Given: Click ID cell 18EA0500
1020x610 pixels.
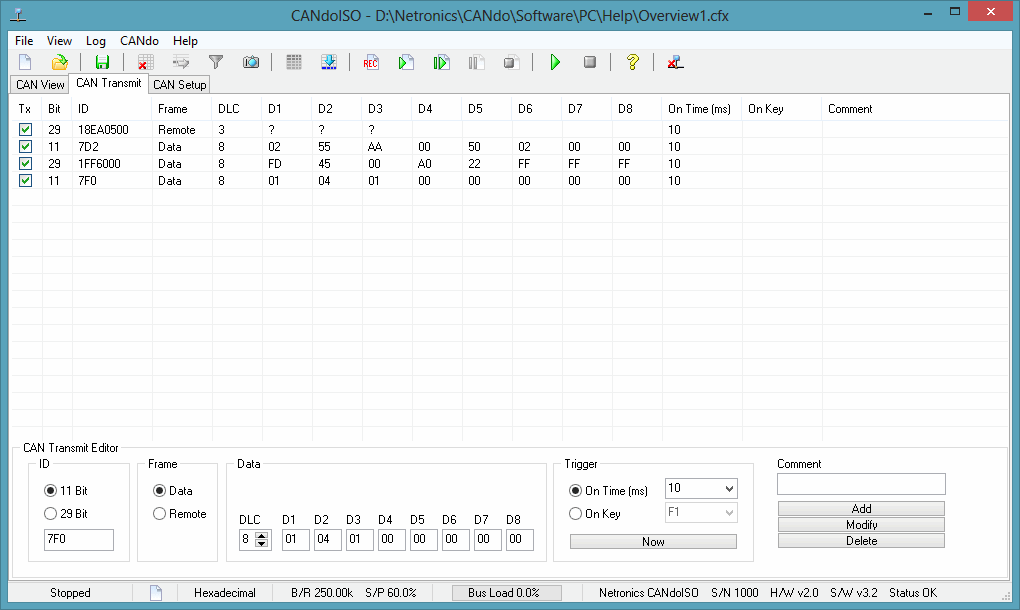Looking at the screenshot, I should pos(103,130).
